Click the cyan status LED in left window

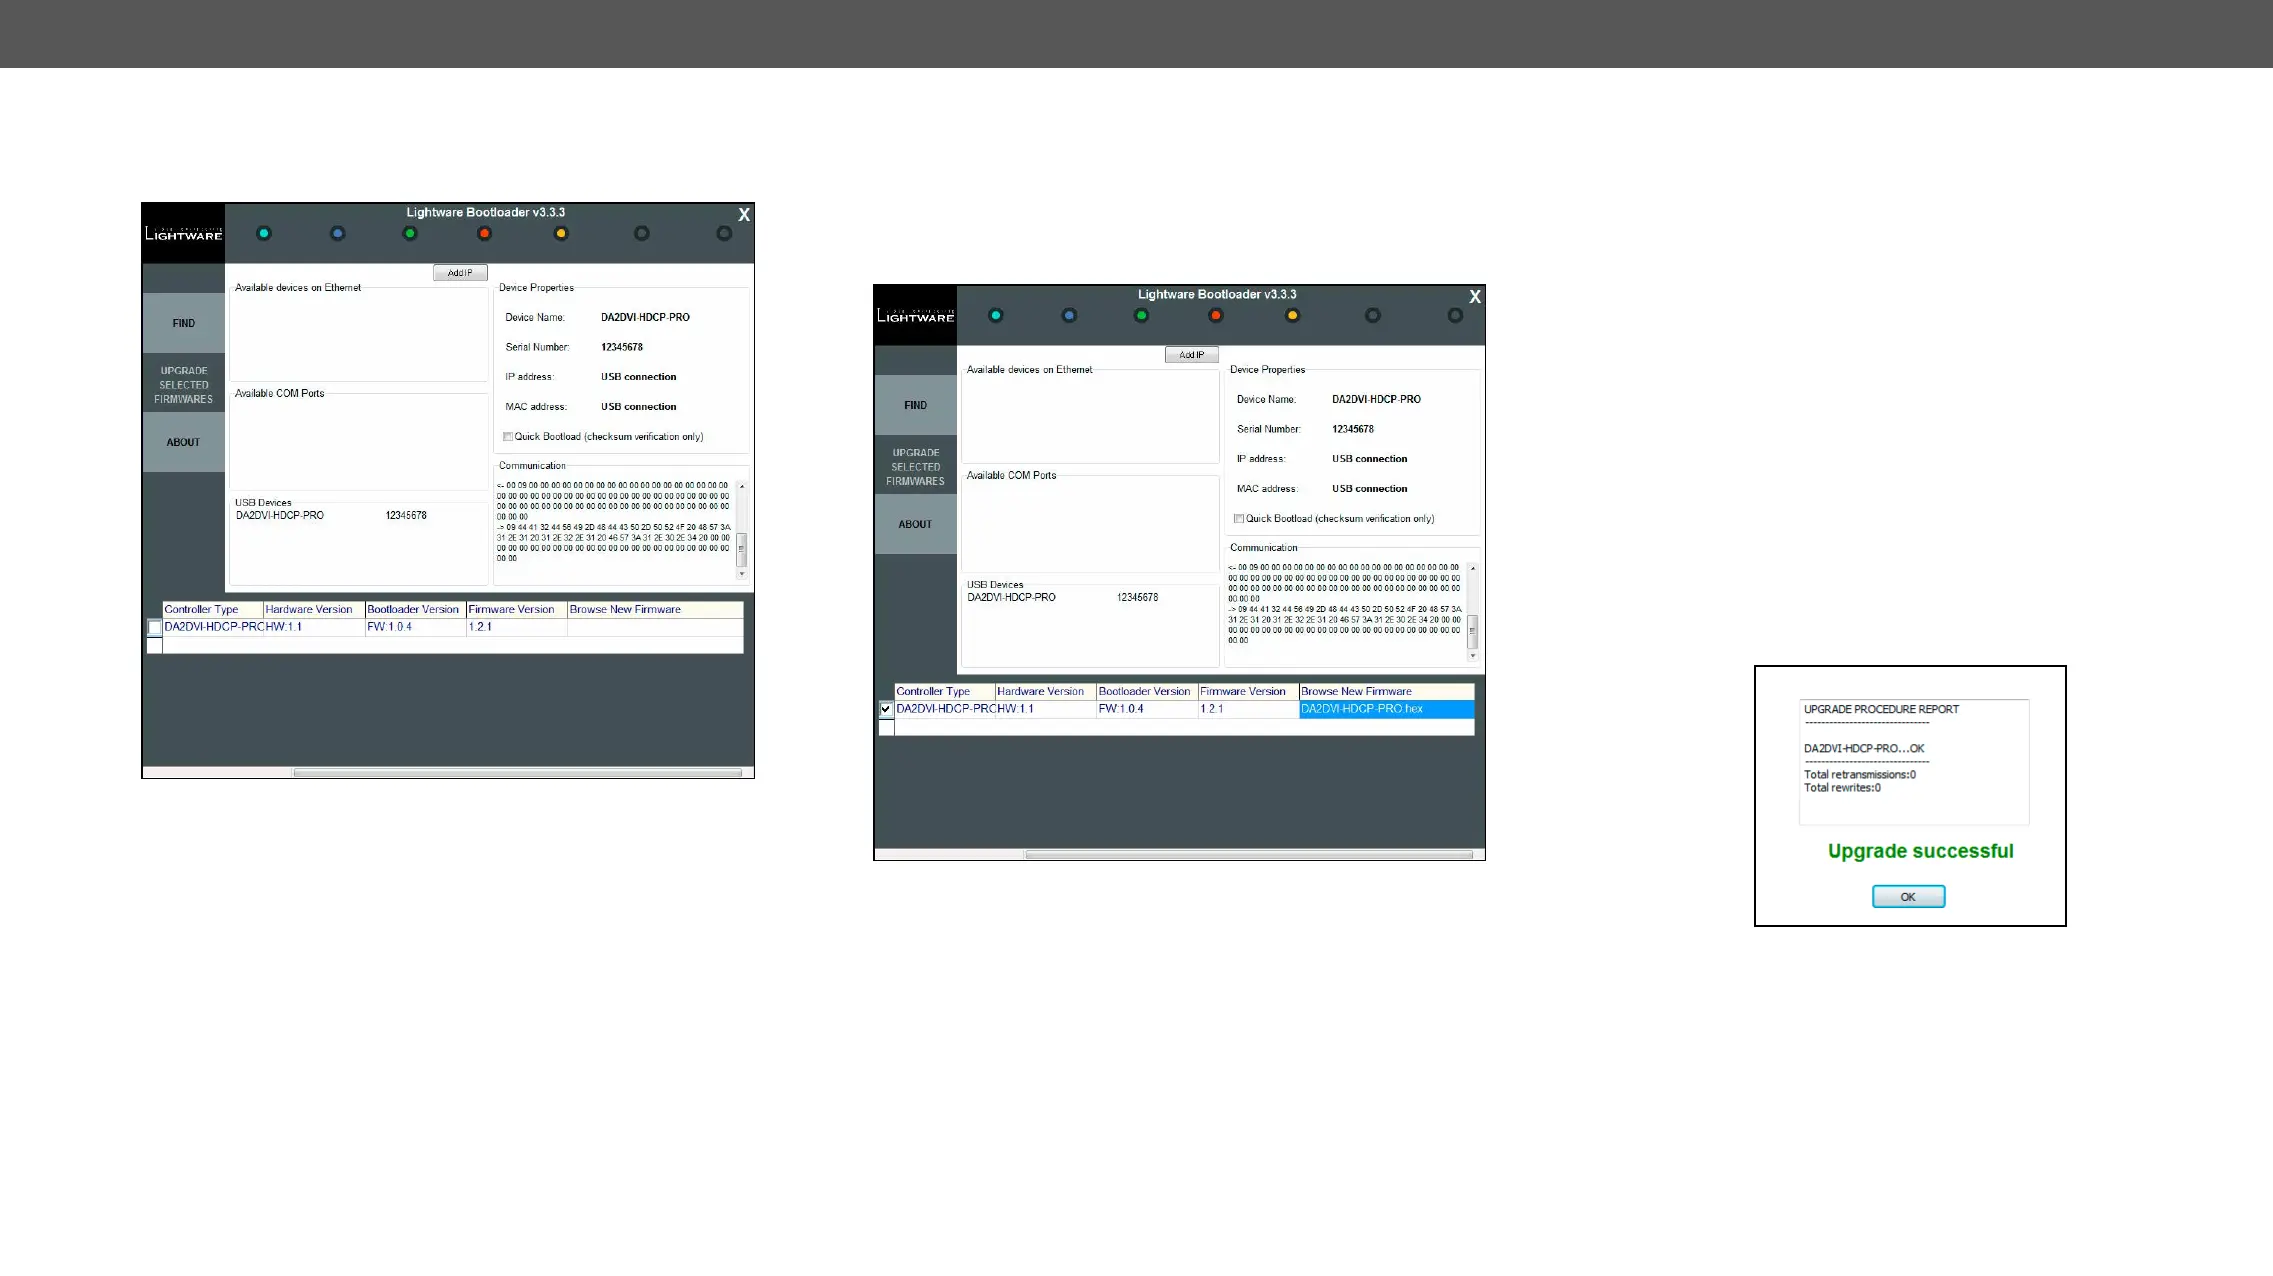tap(264, 234)
